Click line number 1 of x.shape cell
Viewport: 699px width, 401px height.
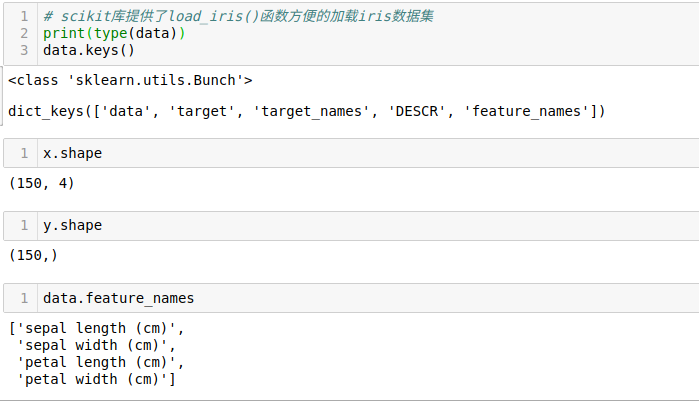pyautogui.click(x=24, y=153)
